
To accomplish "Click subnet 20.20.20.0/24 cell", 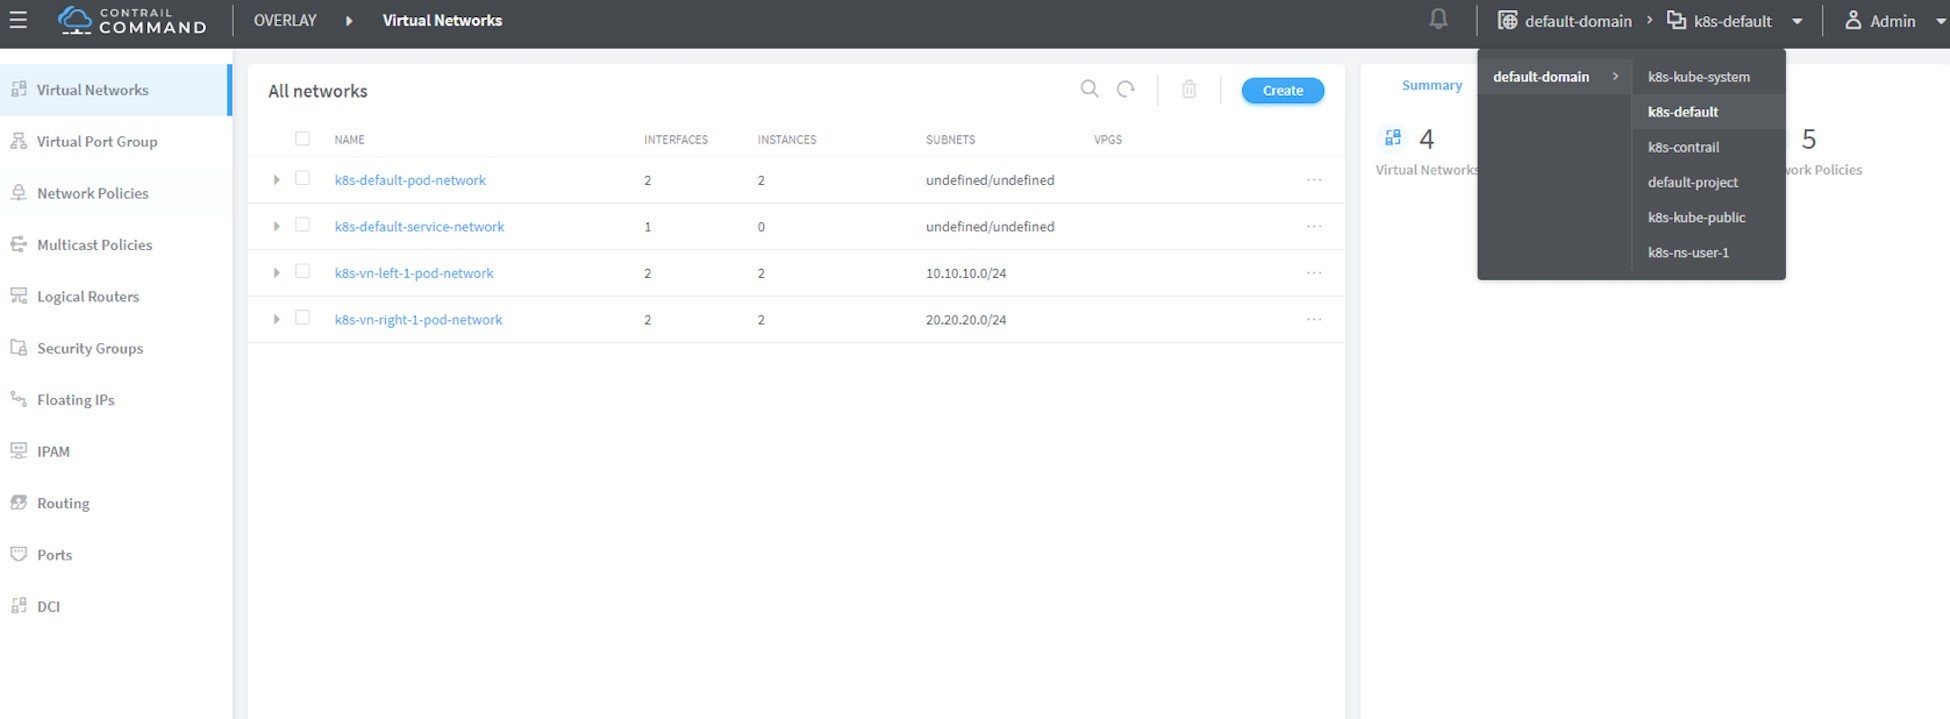I will point(966,319).
